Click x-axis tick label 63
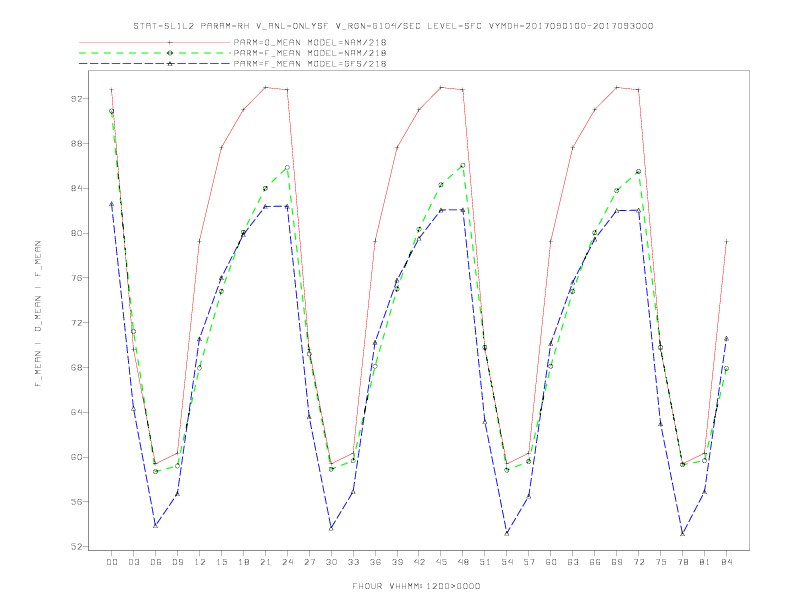The image size is (792, 612). tap(573, 562)
